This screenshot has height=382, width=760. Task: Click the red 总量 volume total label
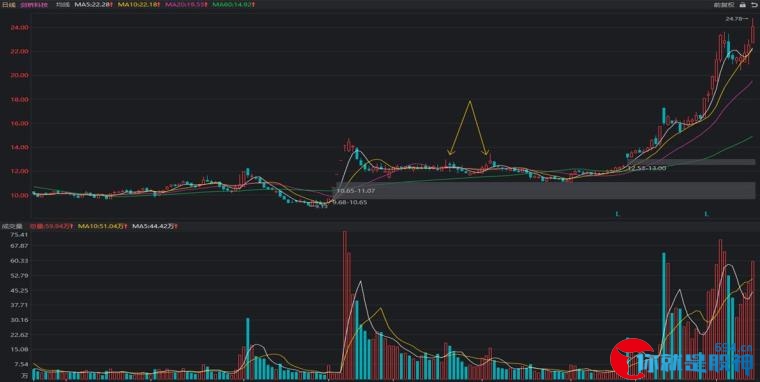(x=51, y=226)
